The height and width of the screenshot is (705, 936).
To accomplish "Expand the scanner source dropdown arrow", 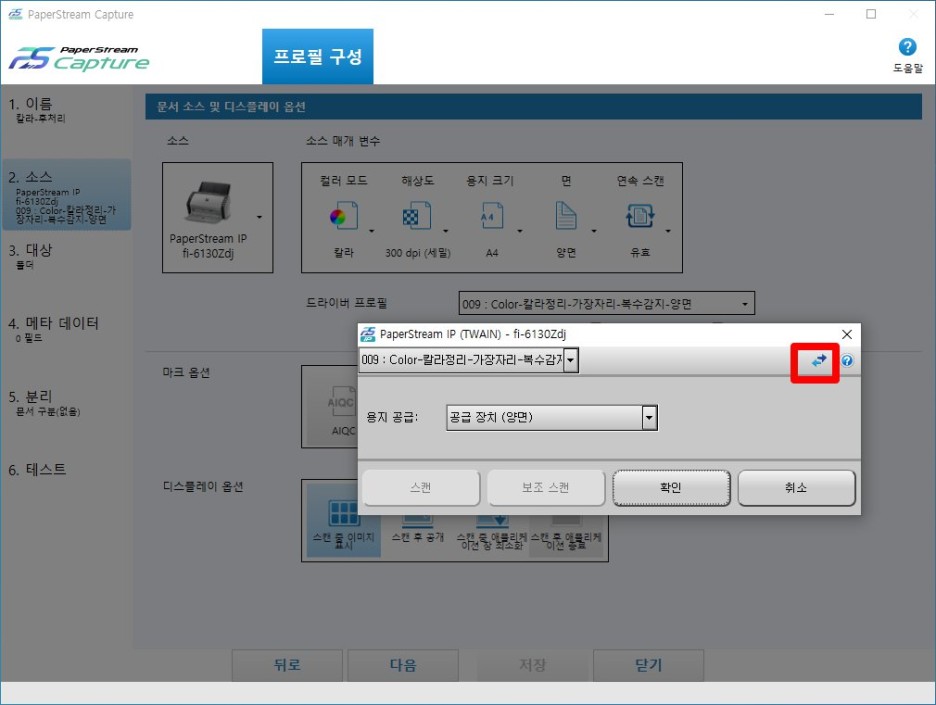I will click(x=260, y=217).
